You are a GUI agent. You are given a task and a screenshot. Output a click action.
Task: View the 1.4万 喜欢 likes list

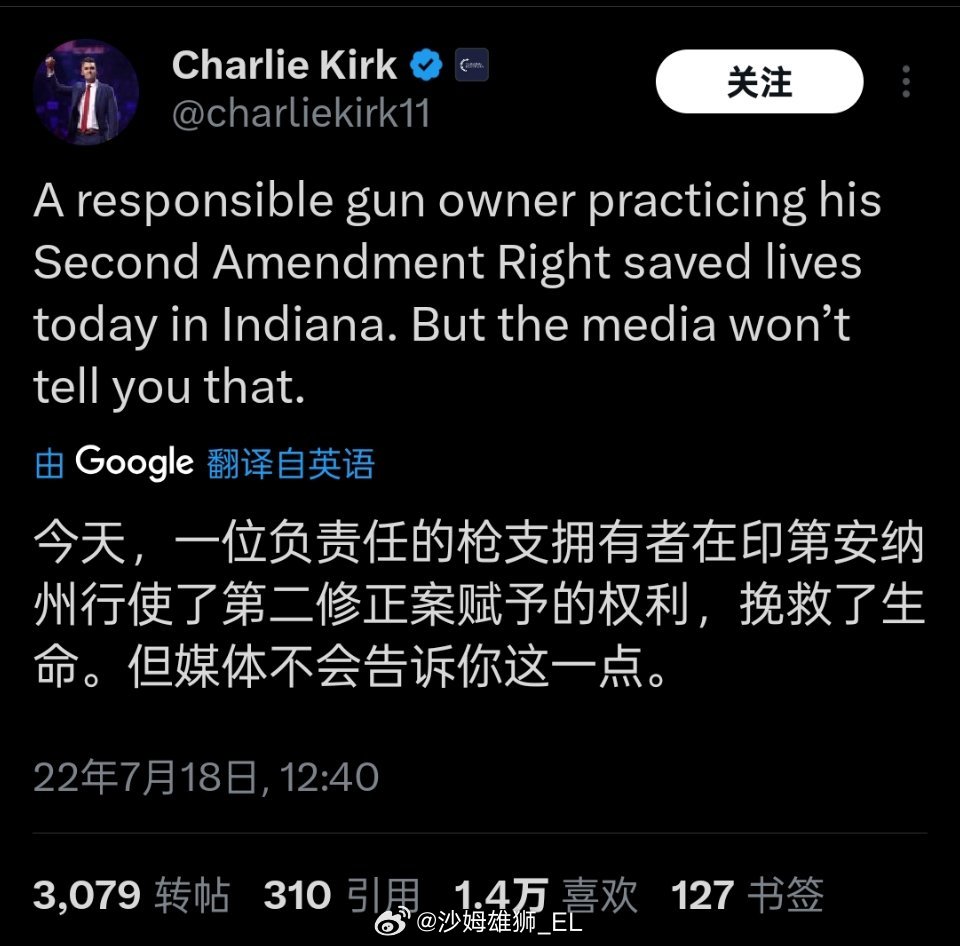tap(546, 895)
